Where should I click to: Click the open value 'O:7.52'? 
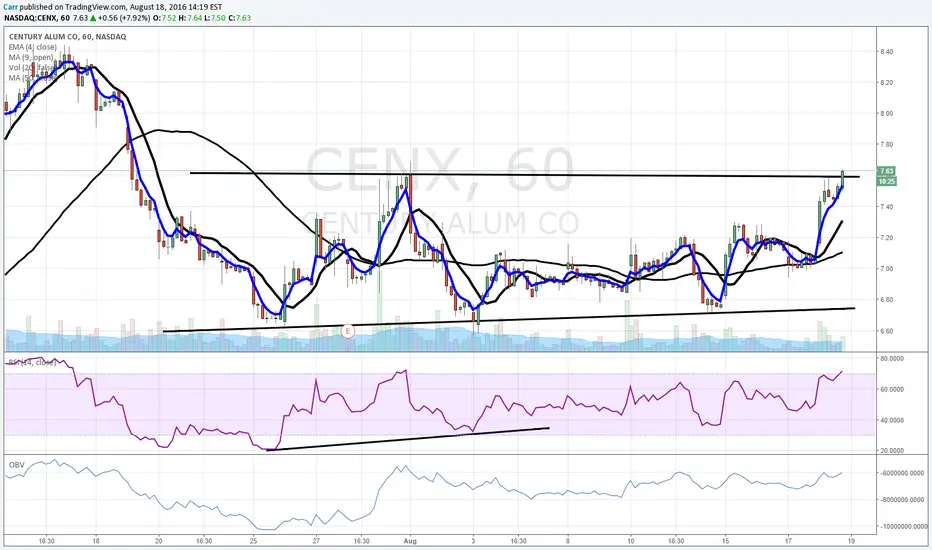pyautogui.click(x=165, y=18)
